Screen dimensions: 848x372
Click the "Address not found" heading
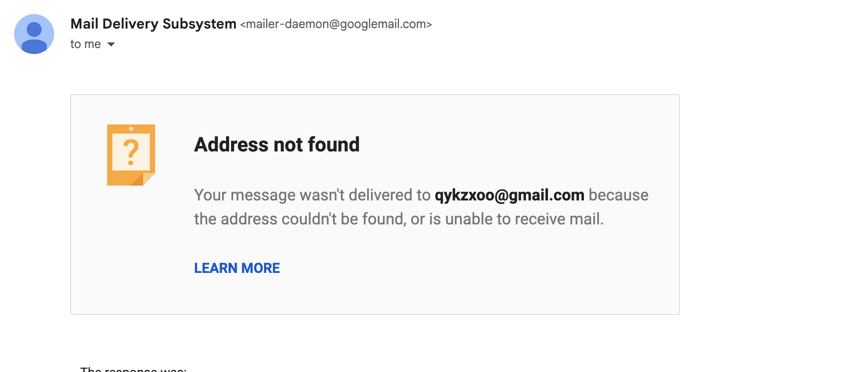coord(277,144)
